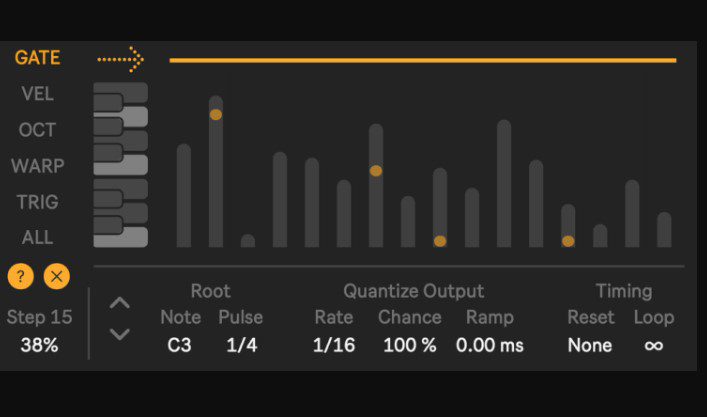Select the GATE lane tab
The width and height of the screenshot is (707, 417).
37,58
